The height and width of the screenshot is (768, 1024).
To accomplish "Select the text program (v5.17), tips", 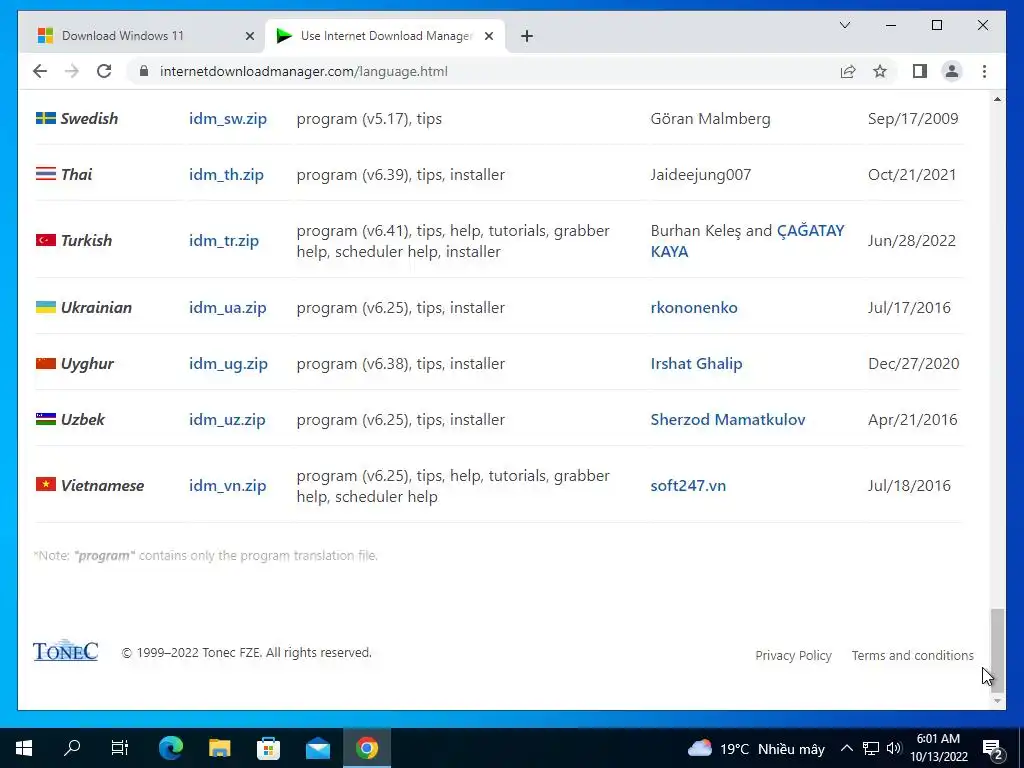I will tap(369, 119).
